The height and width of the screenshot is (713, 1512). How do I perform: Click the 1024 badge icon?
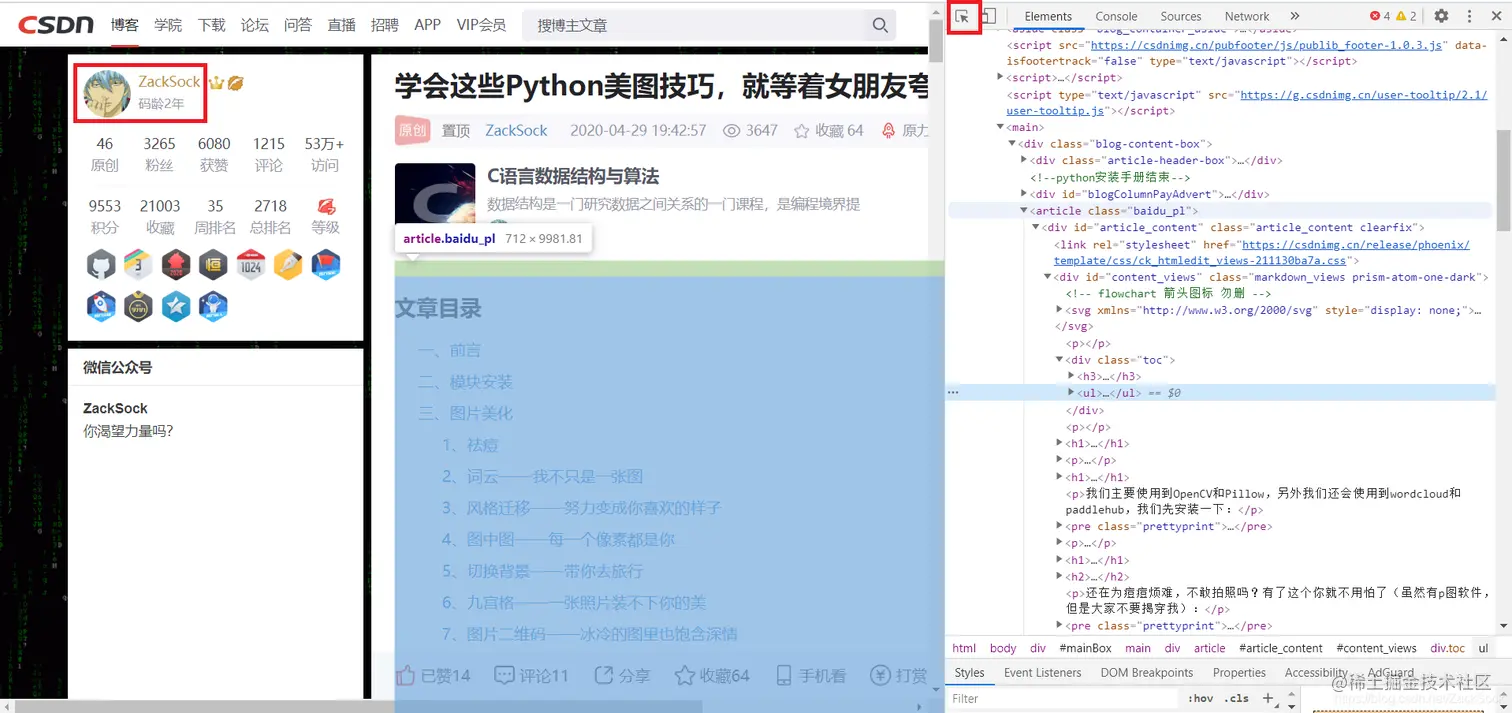tap(251, 264)
